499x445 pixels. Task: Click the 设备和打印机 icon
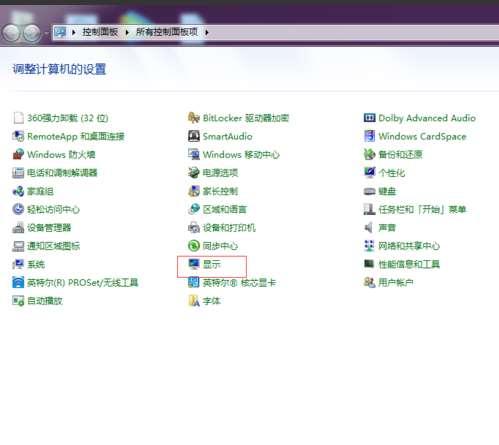click(194, 228)
